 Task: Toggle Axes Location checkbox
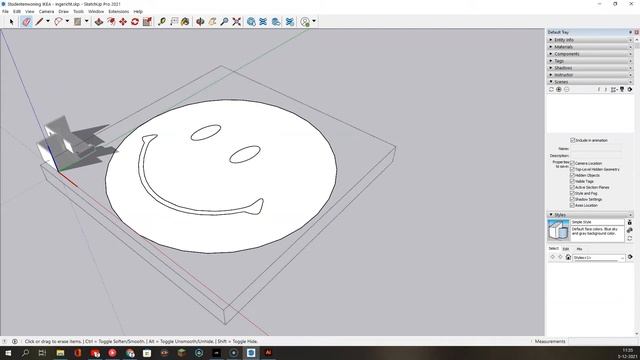point(572,205)
